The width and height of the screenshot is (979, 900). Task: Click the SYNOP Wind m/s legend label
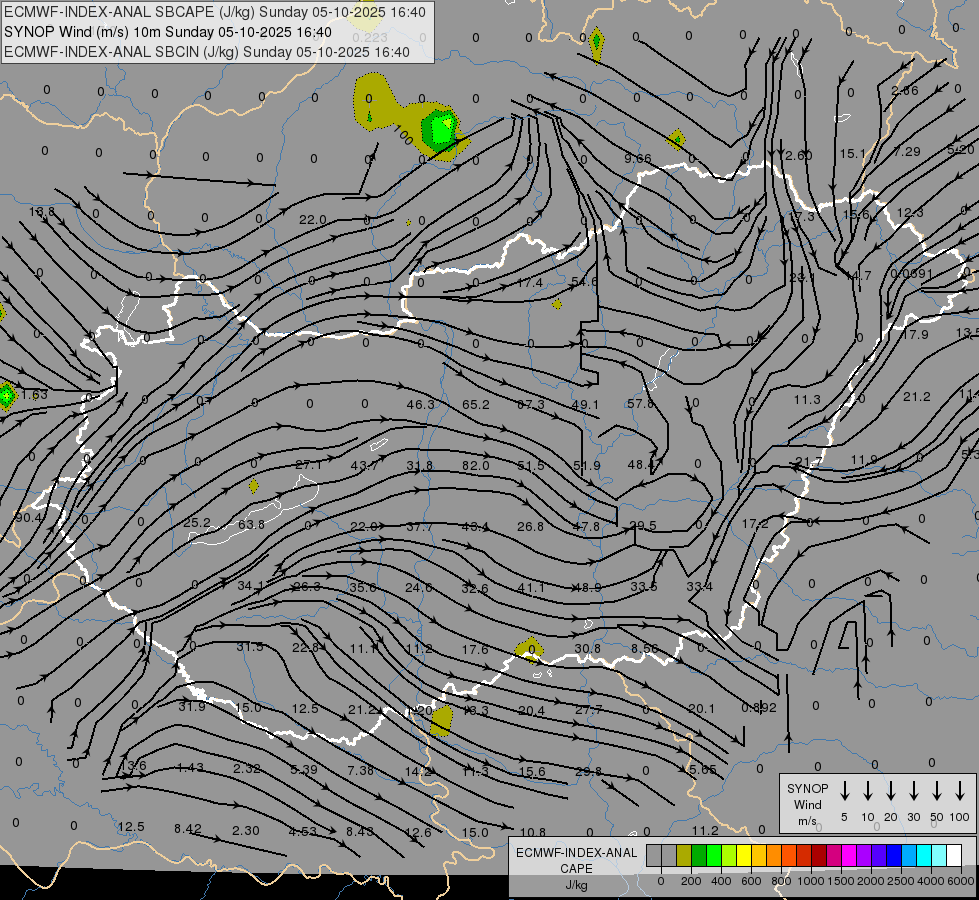point(807,805)
